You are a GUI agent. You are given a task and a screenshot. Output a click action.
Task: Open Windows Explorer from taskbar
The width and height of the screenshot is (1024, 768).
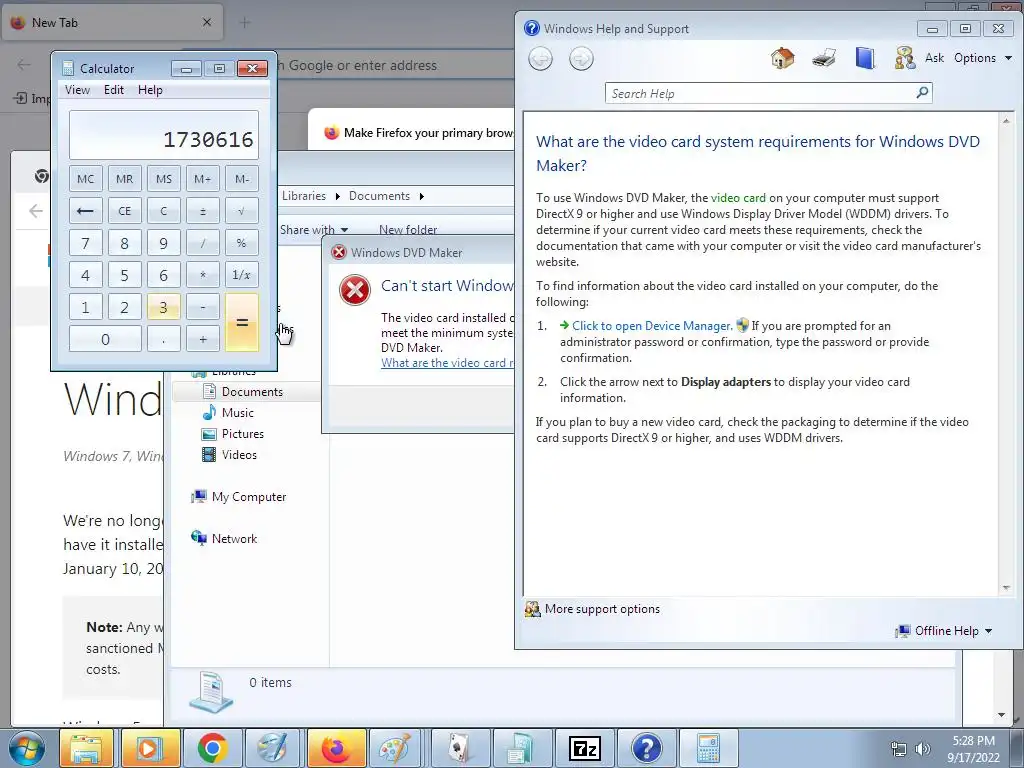click(87, 748)
